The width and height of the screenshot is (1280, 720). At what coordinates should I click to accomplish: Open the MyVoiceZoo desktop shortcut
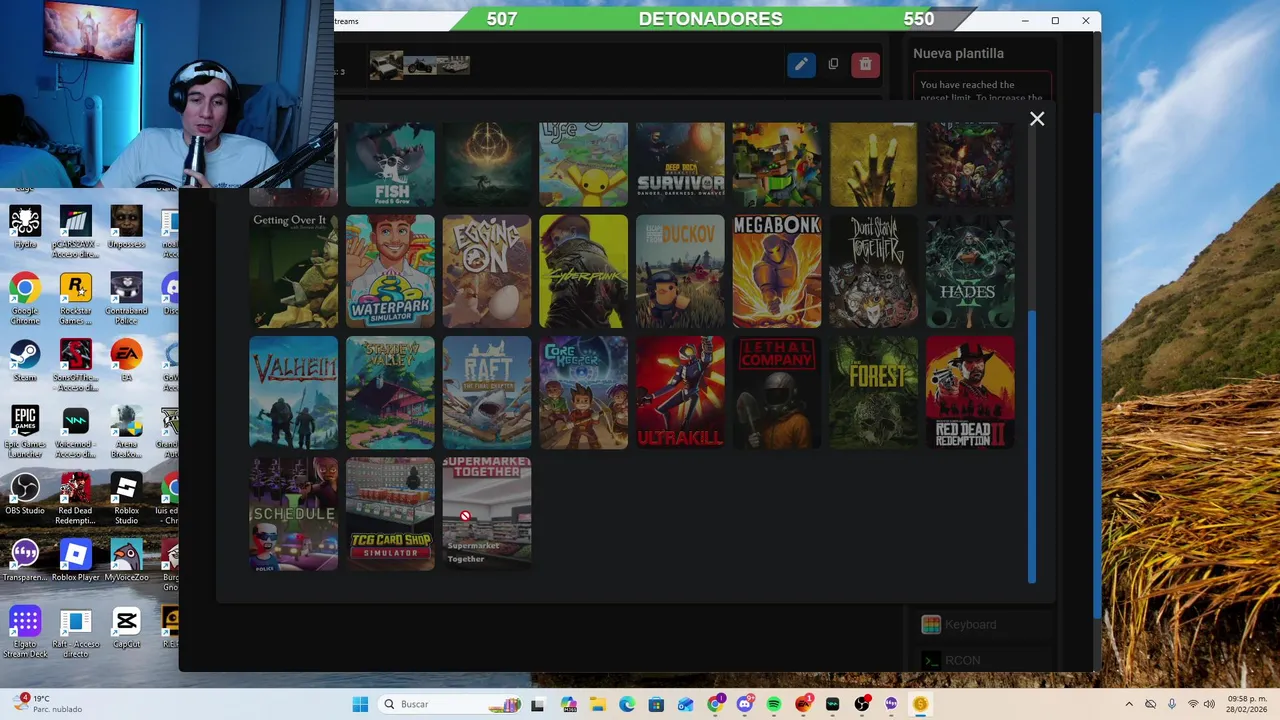tap(126, 560)
